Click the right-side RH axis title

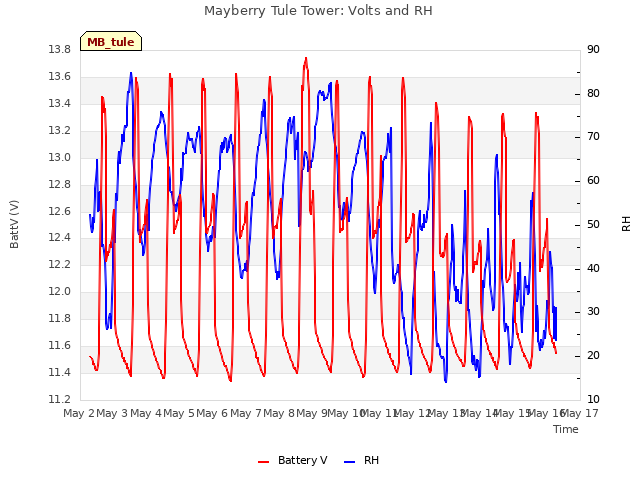626,224
